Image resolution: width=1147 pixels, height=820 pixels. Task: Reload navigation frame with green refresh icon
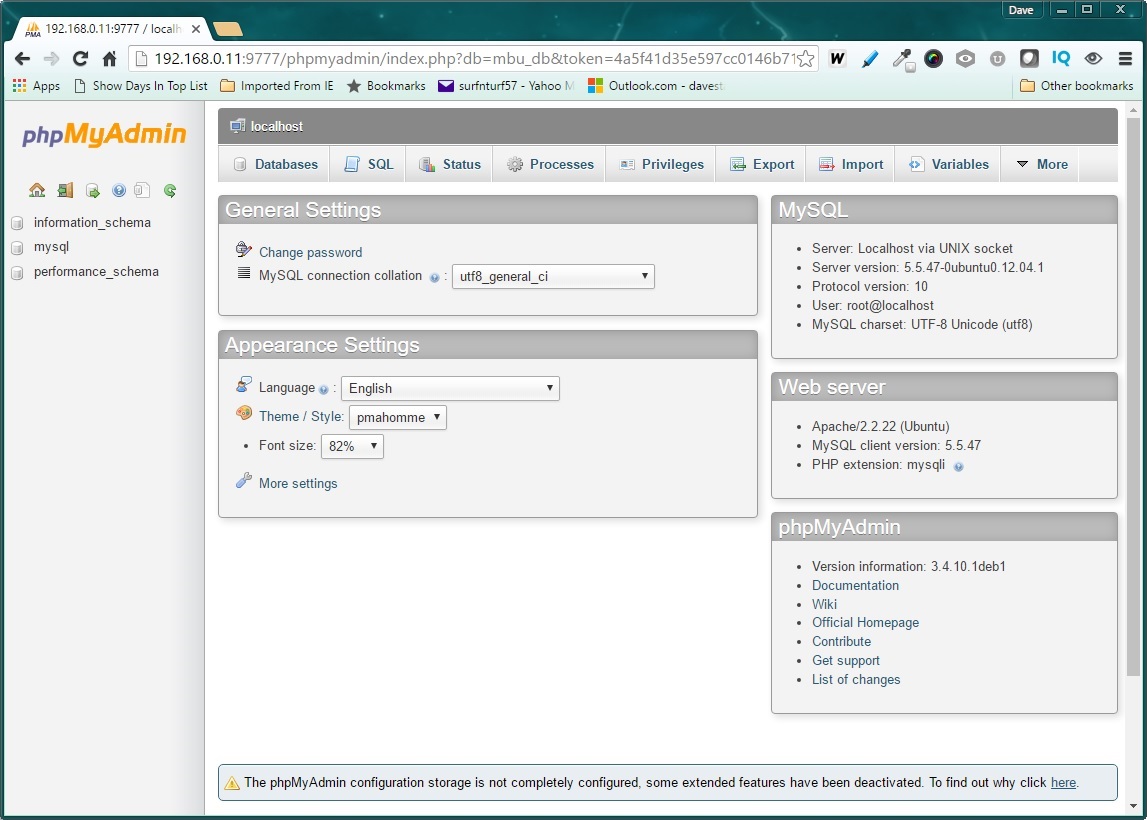170,191
